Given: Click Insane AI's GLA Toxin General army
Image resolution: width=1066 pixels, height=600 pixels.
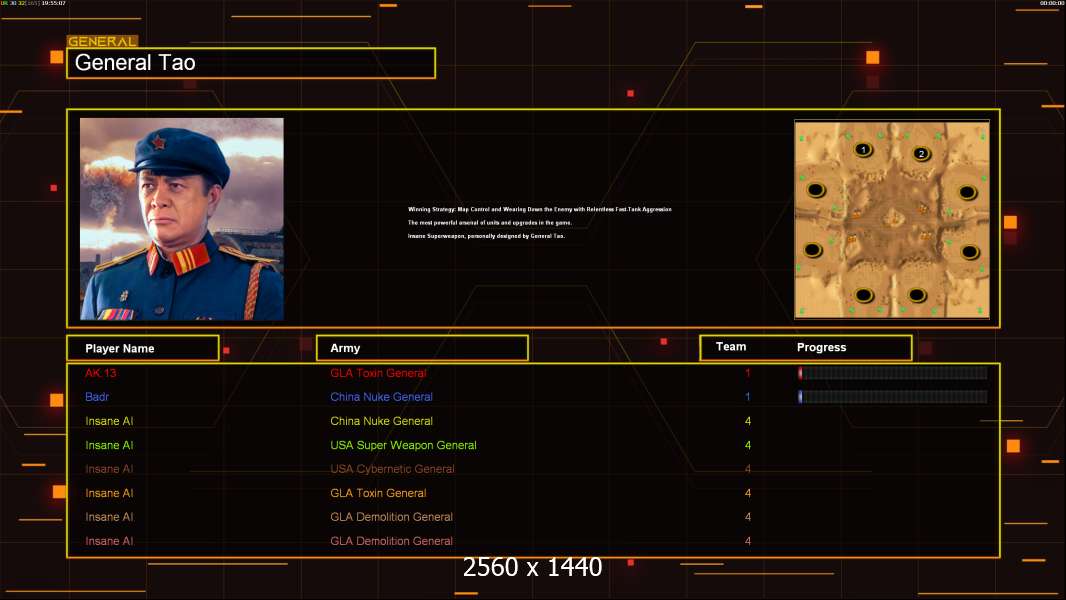Looking at the screenshot, I should 378,493.
